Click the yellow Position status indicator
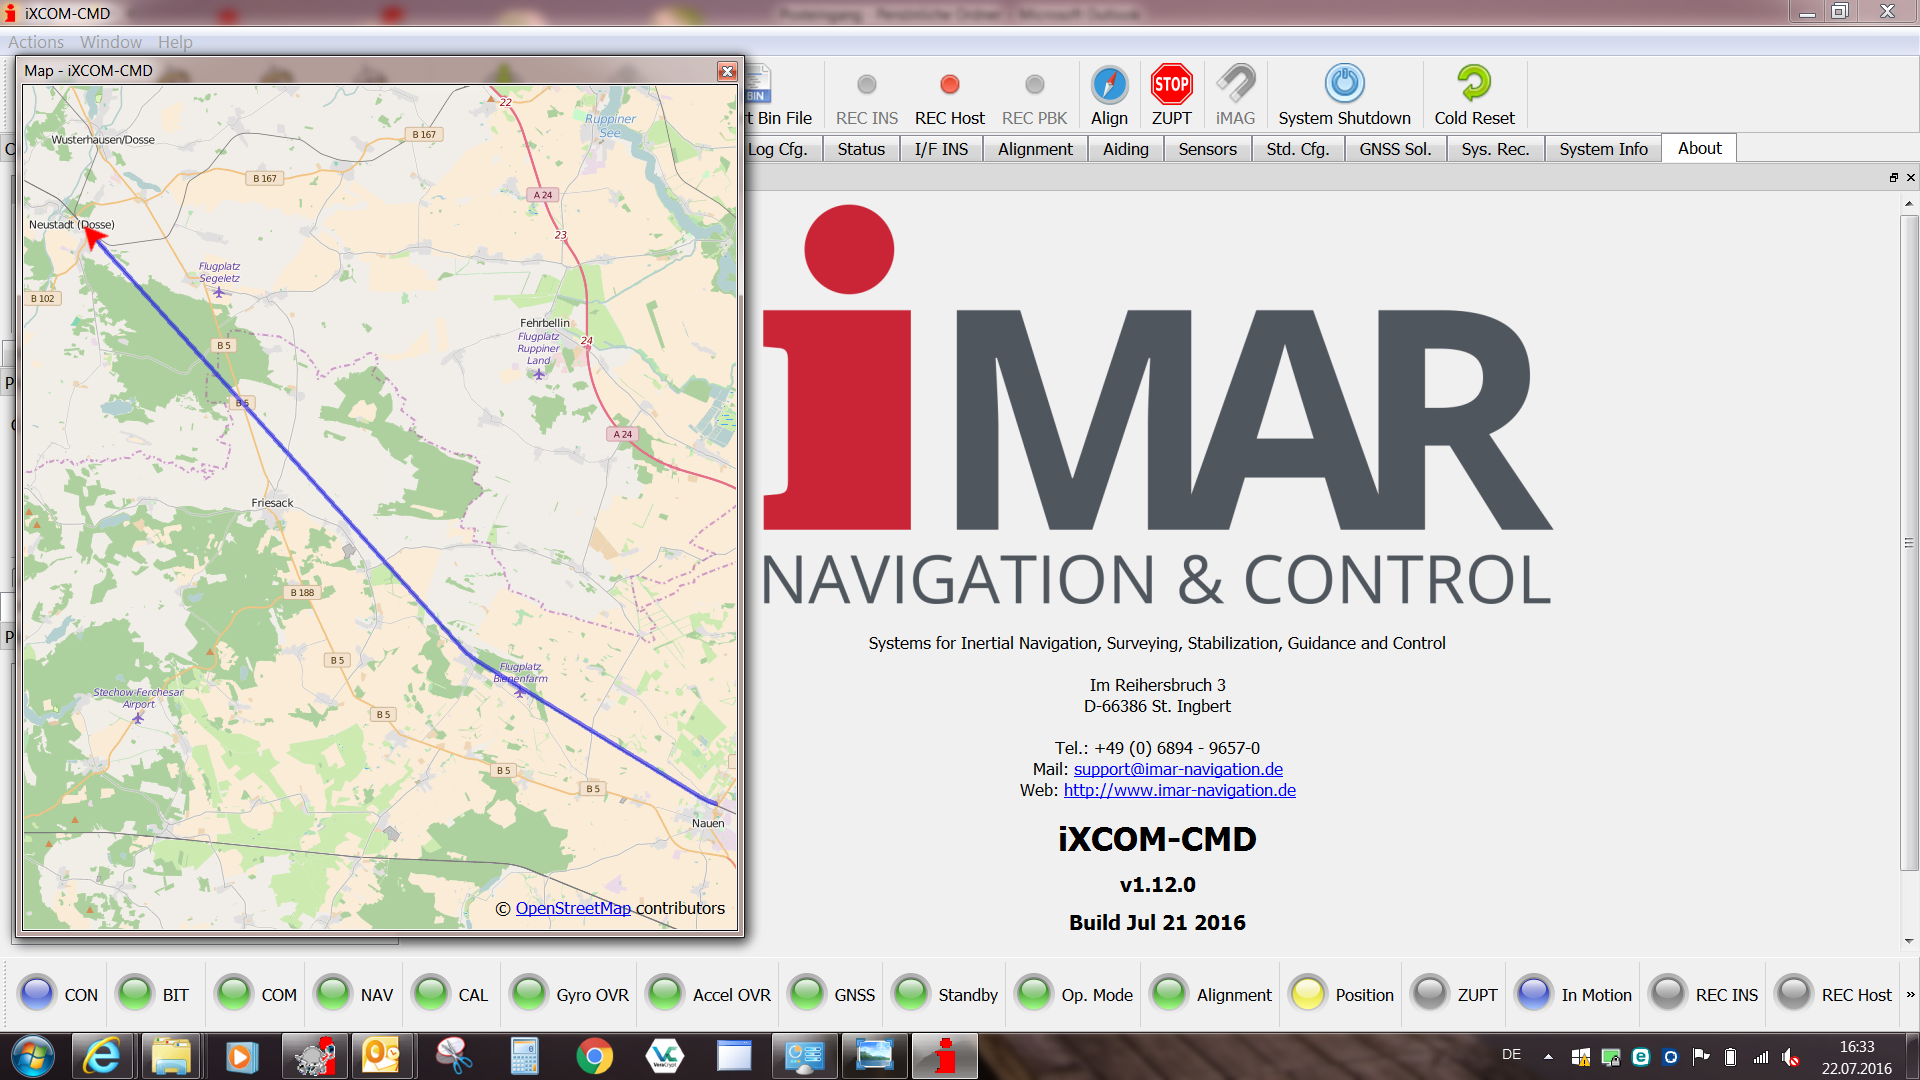This screenshot has height=1080, width=1920. click(1308, 994)
